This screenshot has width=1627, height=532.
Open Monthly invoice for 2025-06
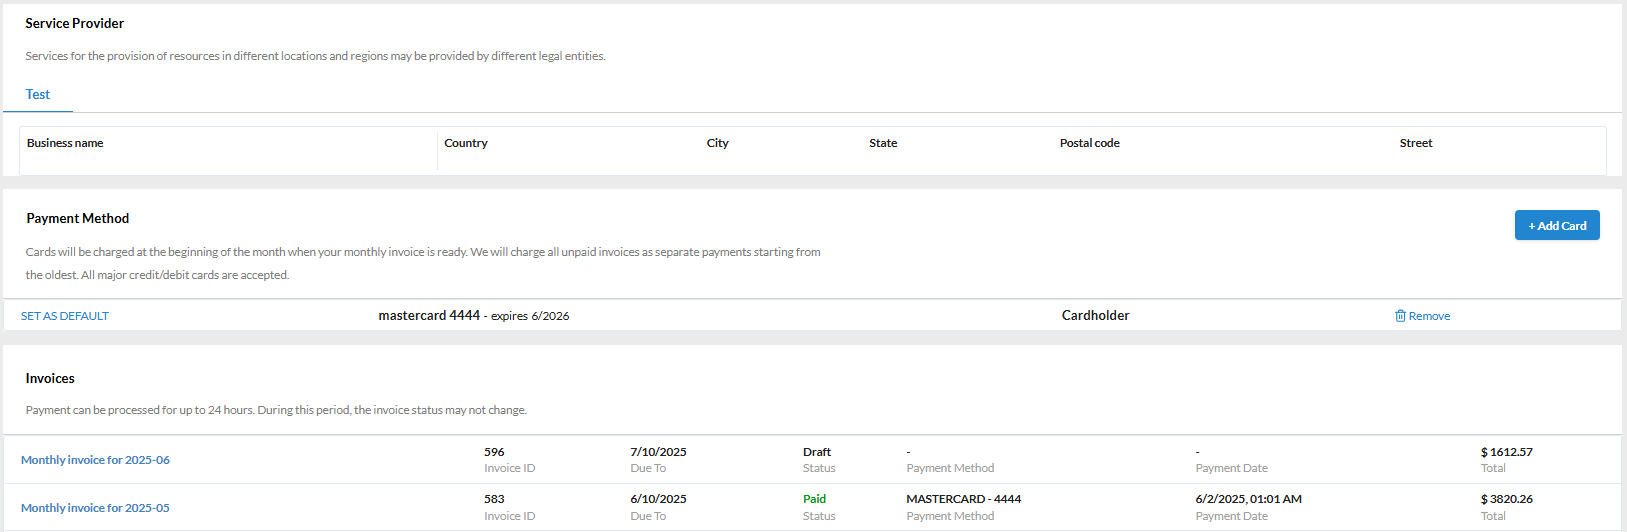click(x=95, y=460)
